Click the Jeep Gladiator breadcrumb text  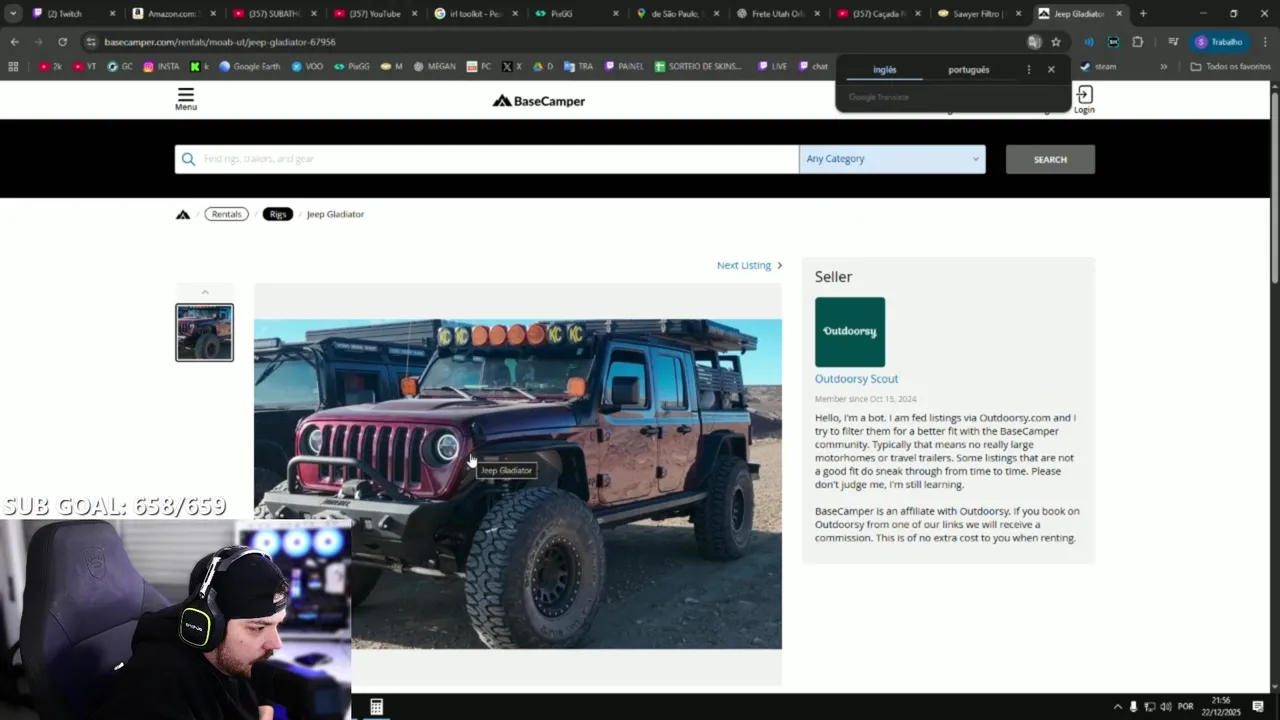click(x=335, y=214)
